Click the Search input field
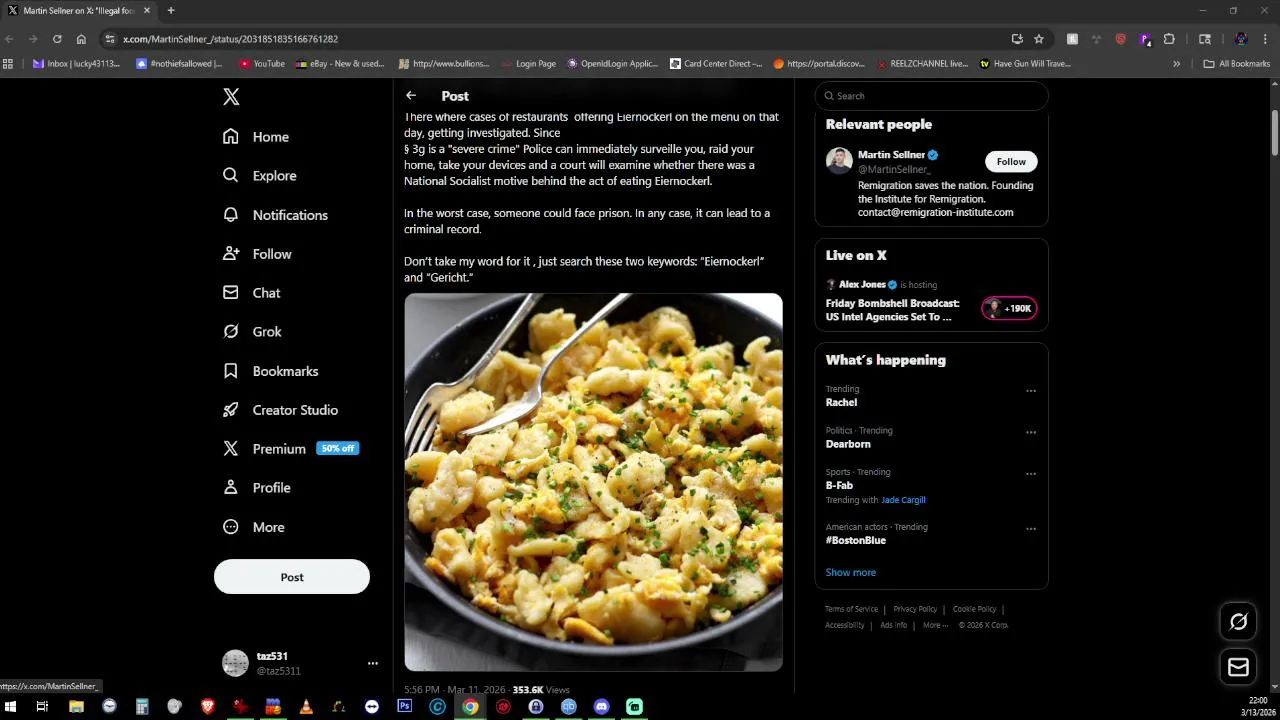Viewport: 1280px width, 720px height. coord(932,96)
